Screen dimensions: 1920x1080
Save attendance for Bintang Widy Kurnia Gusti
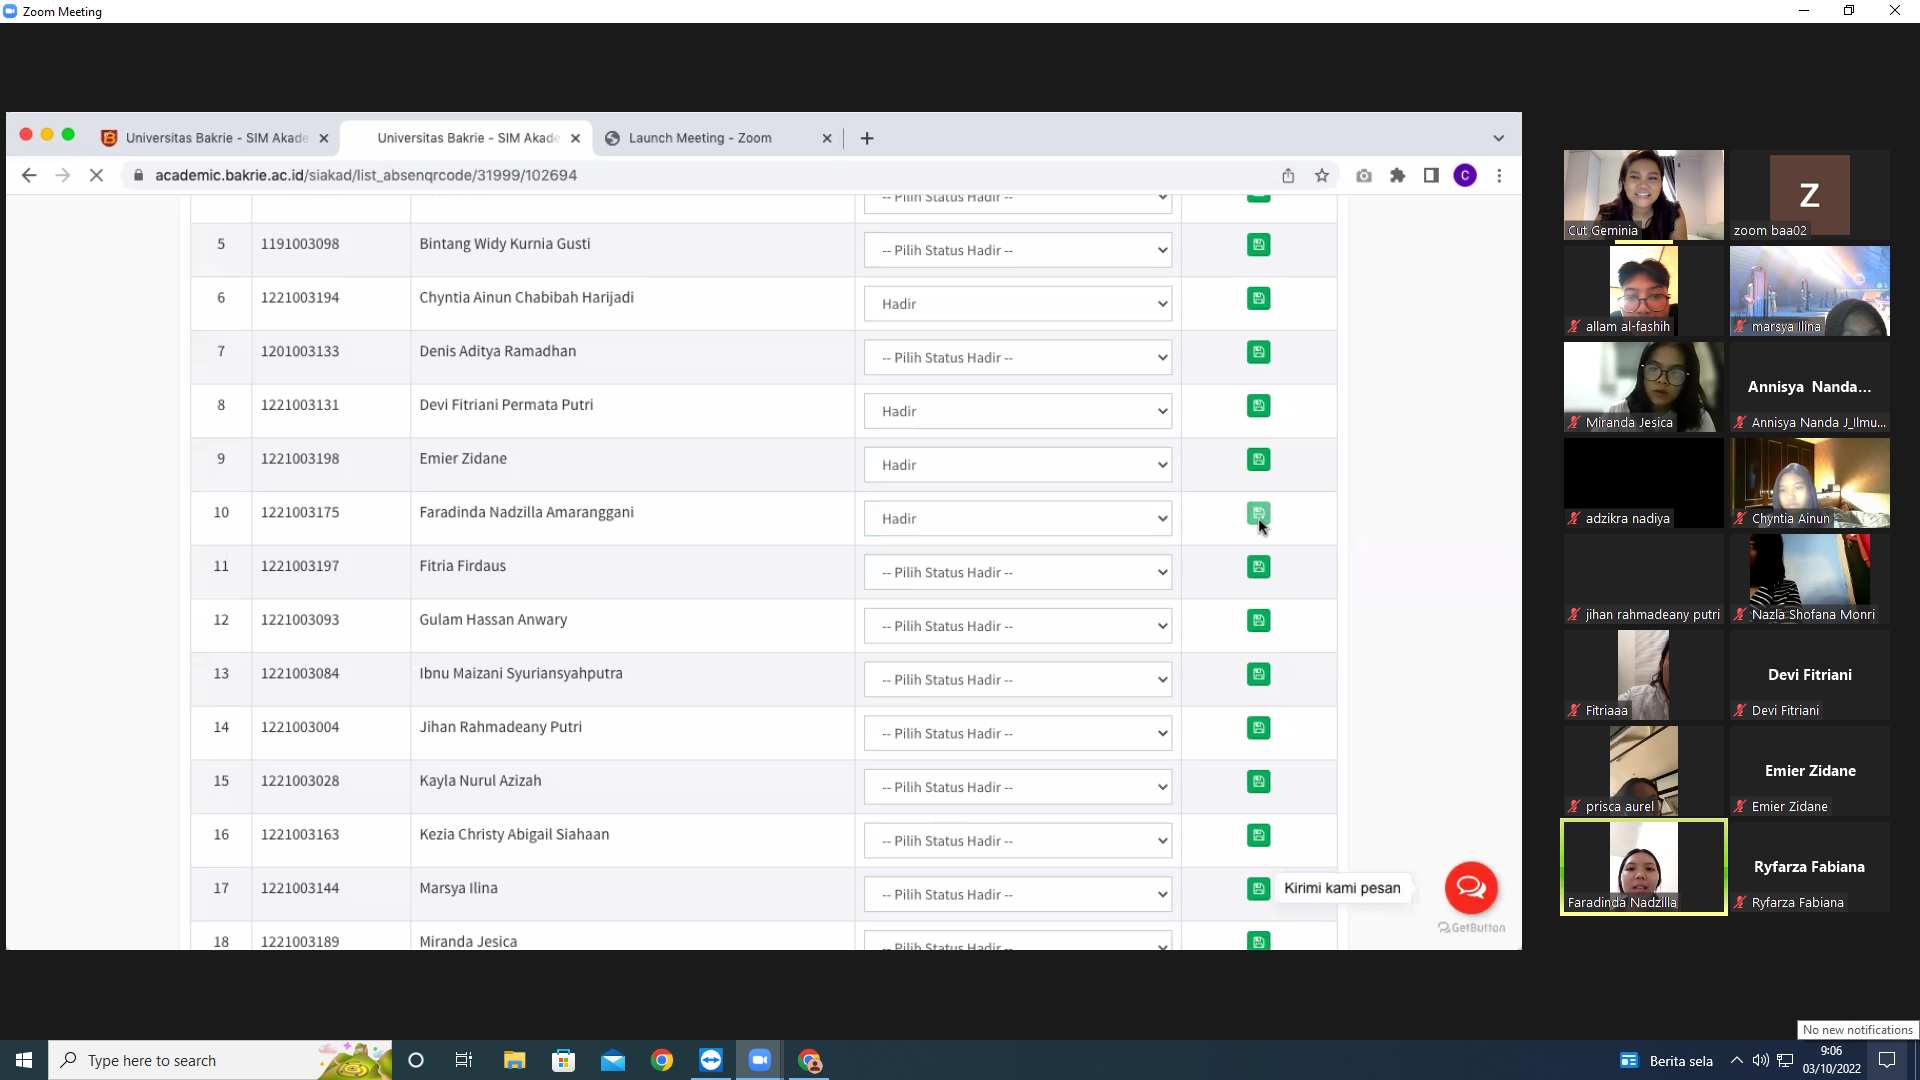pos(1258,245)
